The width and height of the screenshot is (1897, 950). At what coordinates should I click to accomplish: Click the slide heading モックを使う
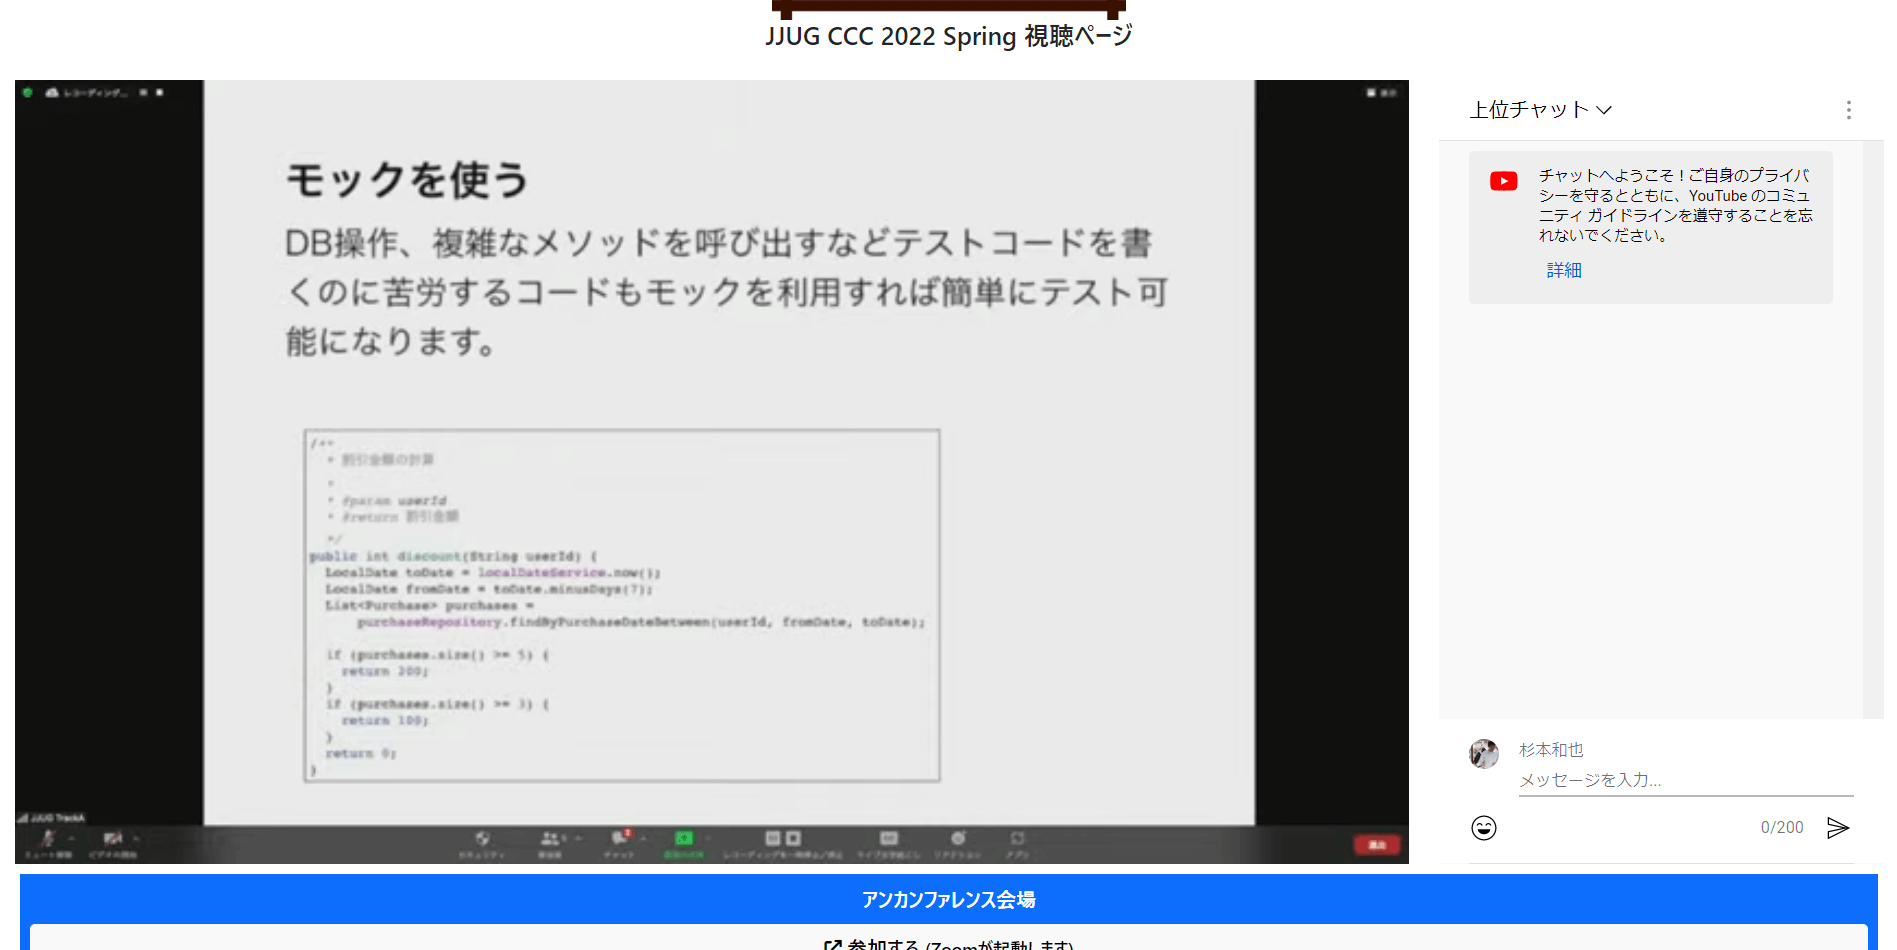[407, 180]
